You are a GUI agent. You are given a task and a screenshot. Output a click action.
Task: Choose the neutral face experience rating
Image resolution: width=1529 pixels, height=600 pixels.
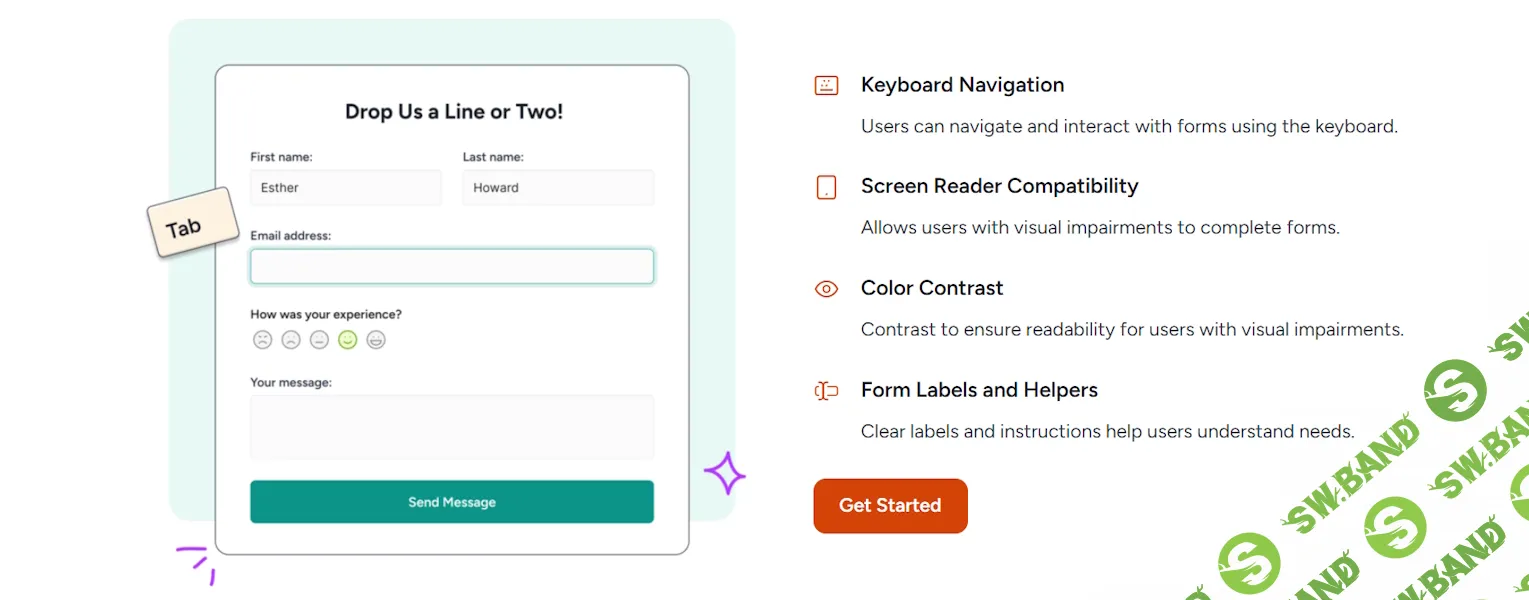click(319, 340)
